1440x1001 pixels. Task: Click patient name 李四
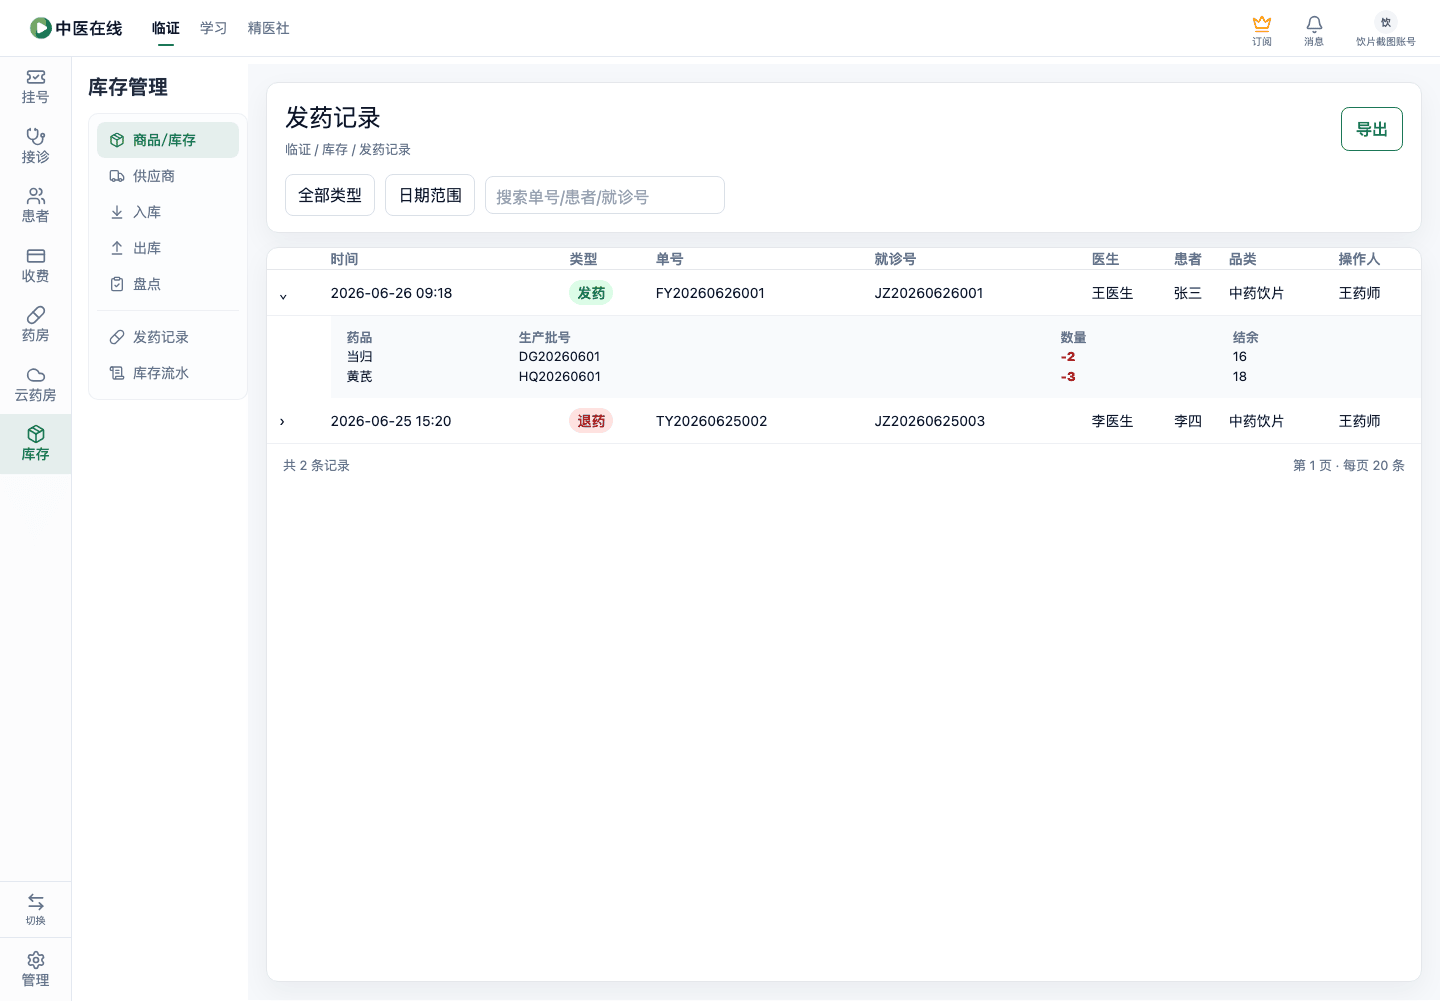(x=1188, y=421)
